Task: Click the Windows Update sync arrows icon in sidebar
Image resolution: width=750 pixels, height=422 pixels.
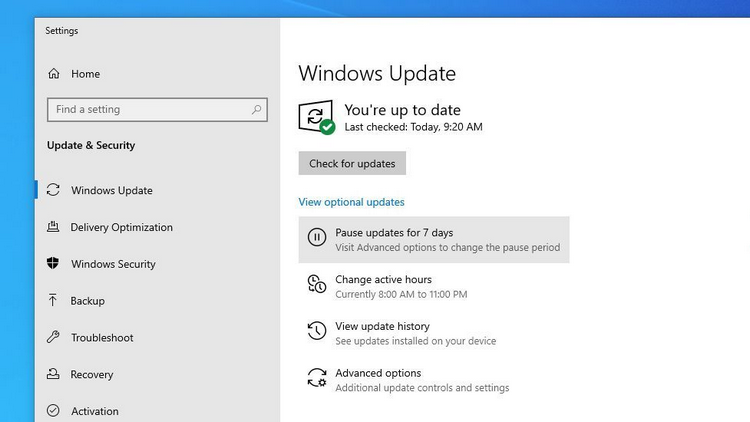Action: tap(53, 190)
